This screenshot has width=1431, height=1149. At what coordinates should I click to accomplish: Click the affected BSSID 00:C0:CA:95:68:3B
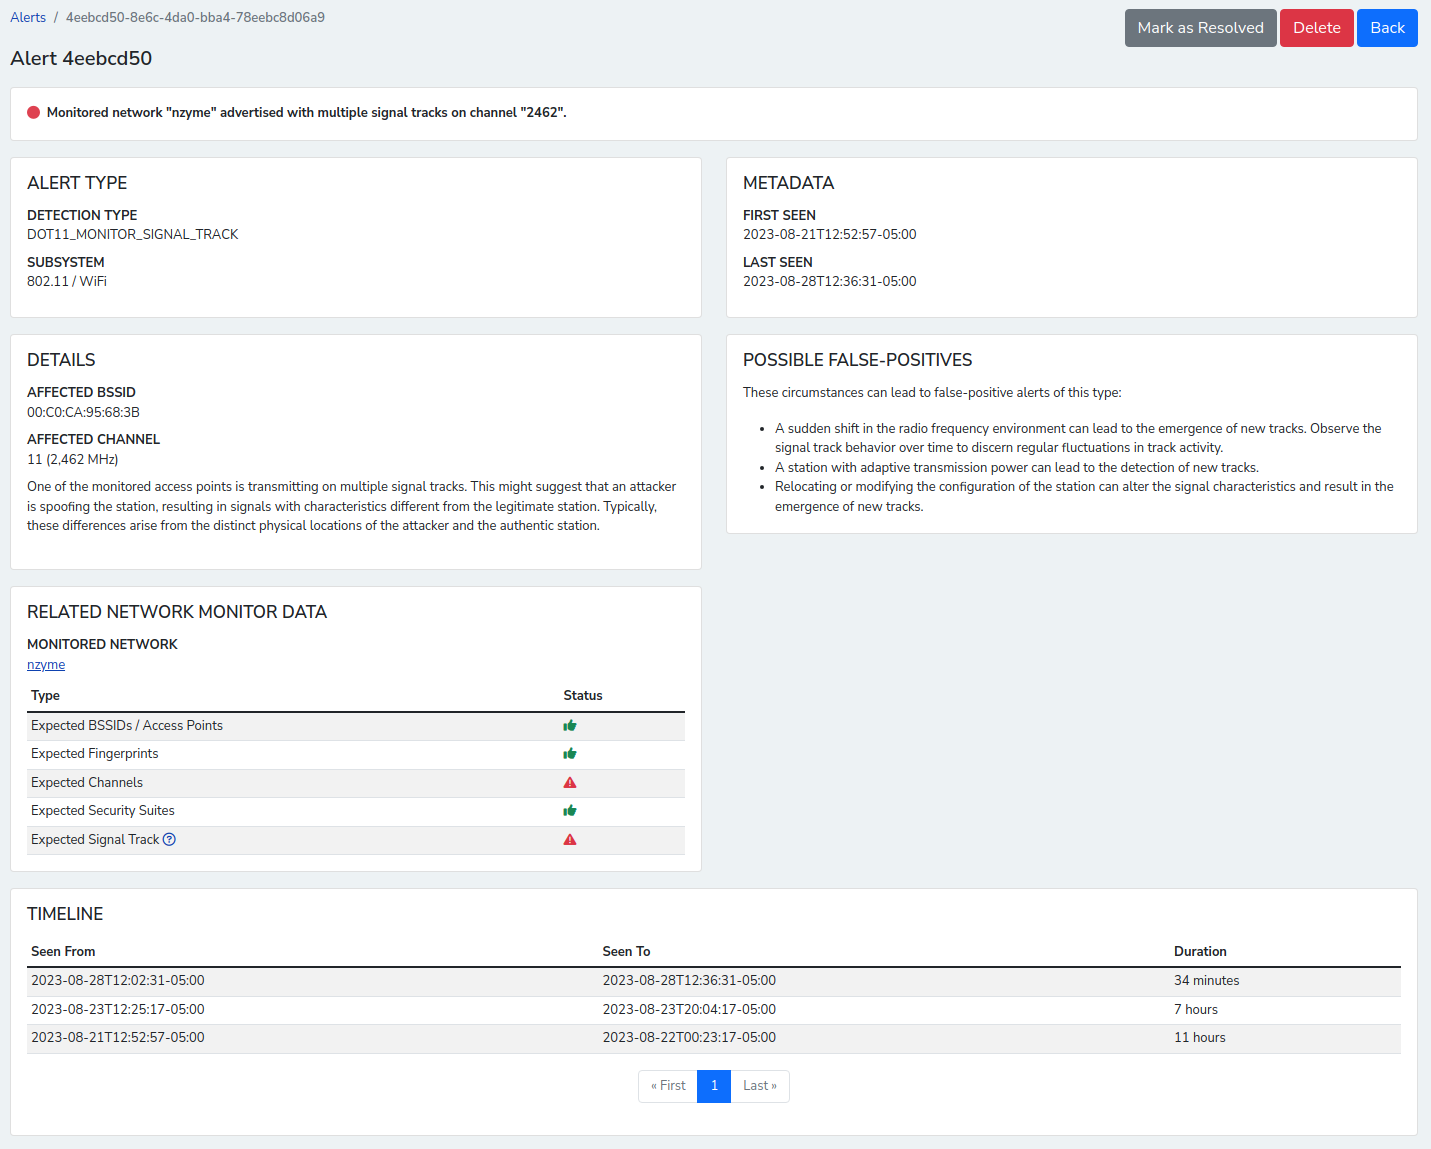(x=83, y=412)
